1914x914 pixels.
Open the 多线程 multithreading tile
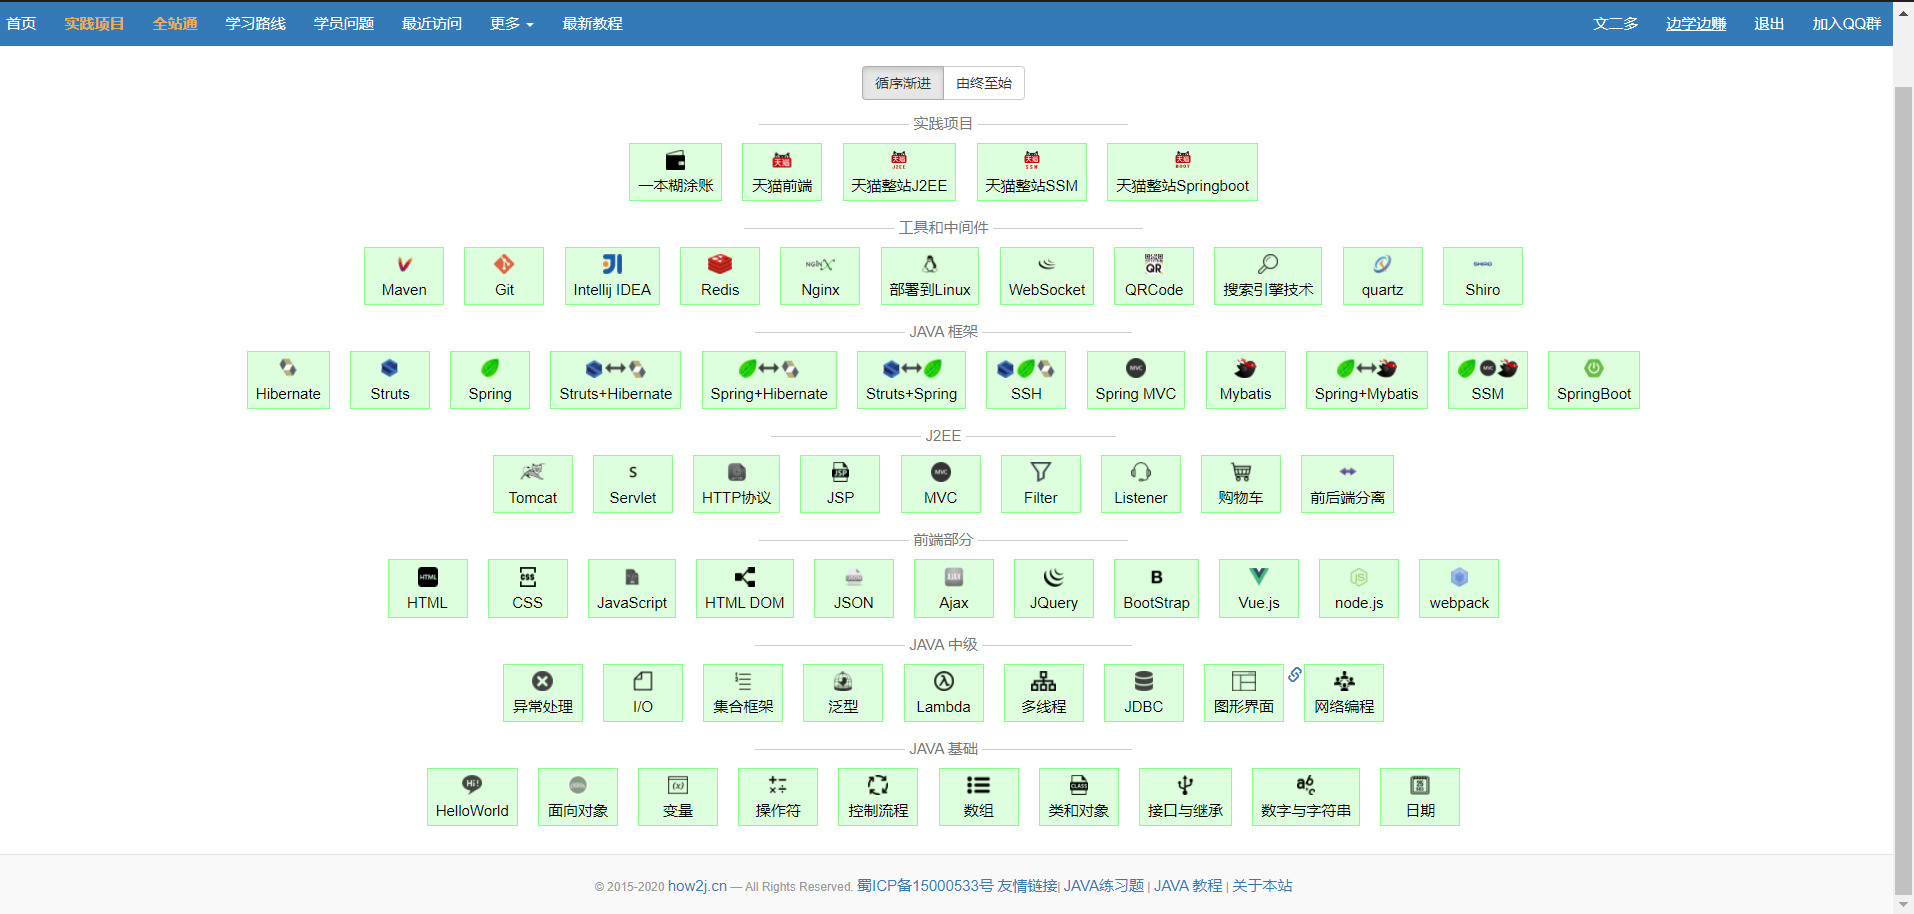[1044, 693]
